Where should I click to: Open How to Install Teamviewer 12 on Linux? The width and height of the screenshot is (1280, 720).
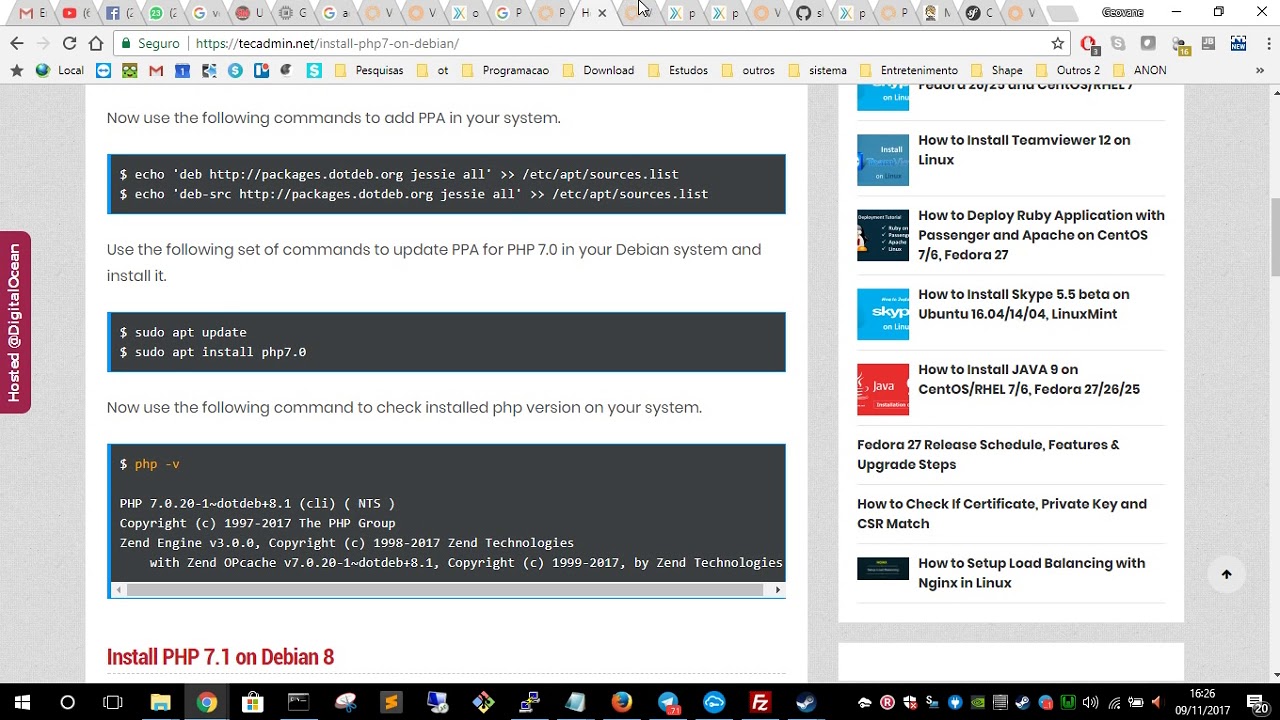point(1024,150)
